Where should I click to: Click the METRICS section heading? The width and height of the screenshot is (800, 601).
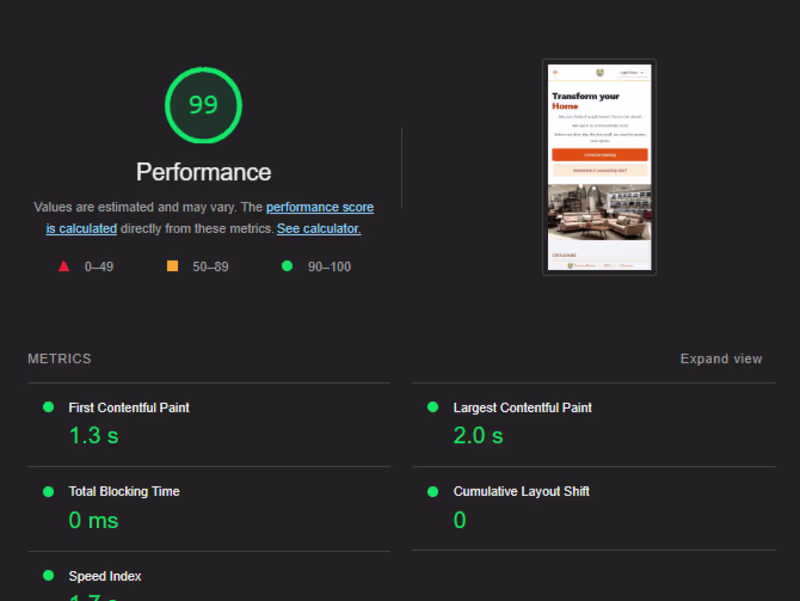60,359
